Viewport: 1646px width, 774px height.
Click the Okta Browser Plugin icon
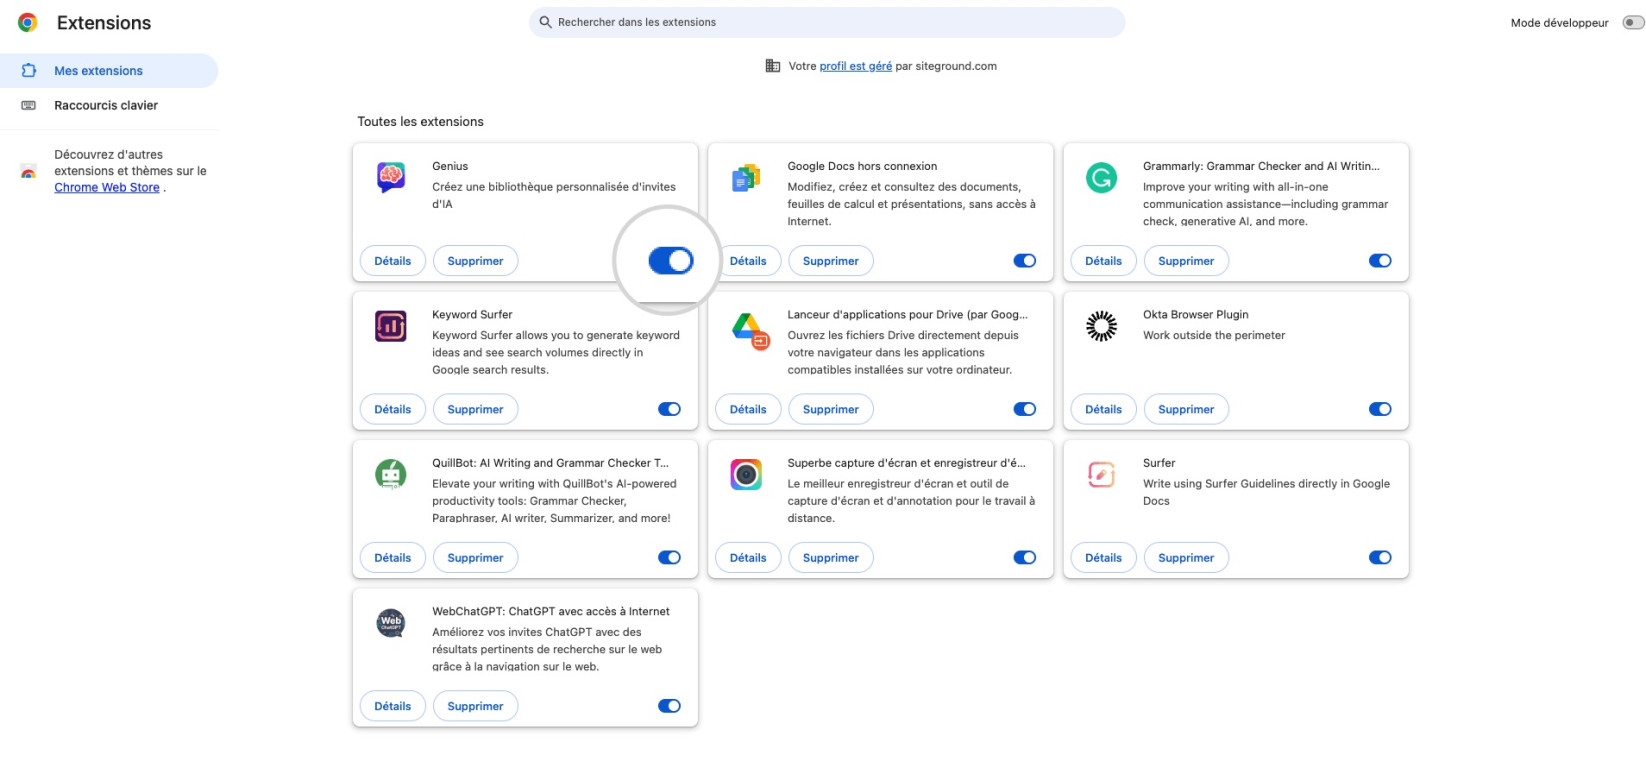[x=1101, y=326]
